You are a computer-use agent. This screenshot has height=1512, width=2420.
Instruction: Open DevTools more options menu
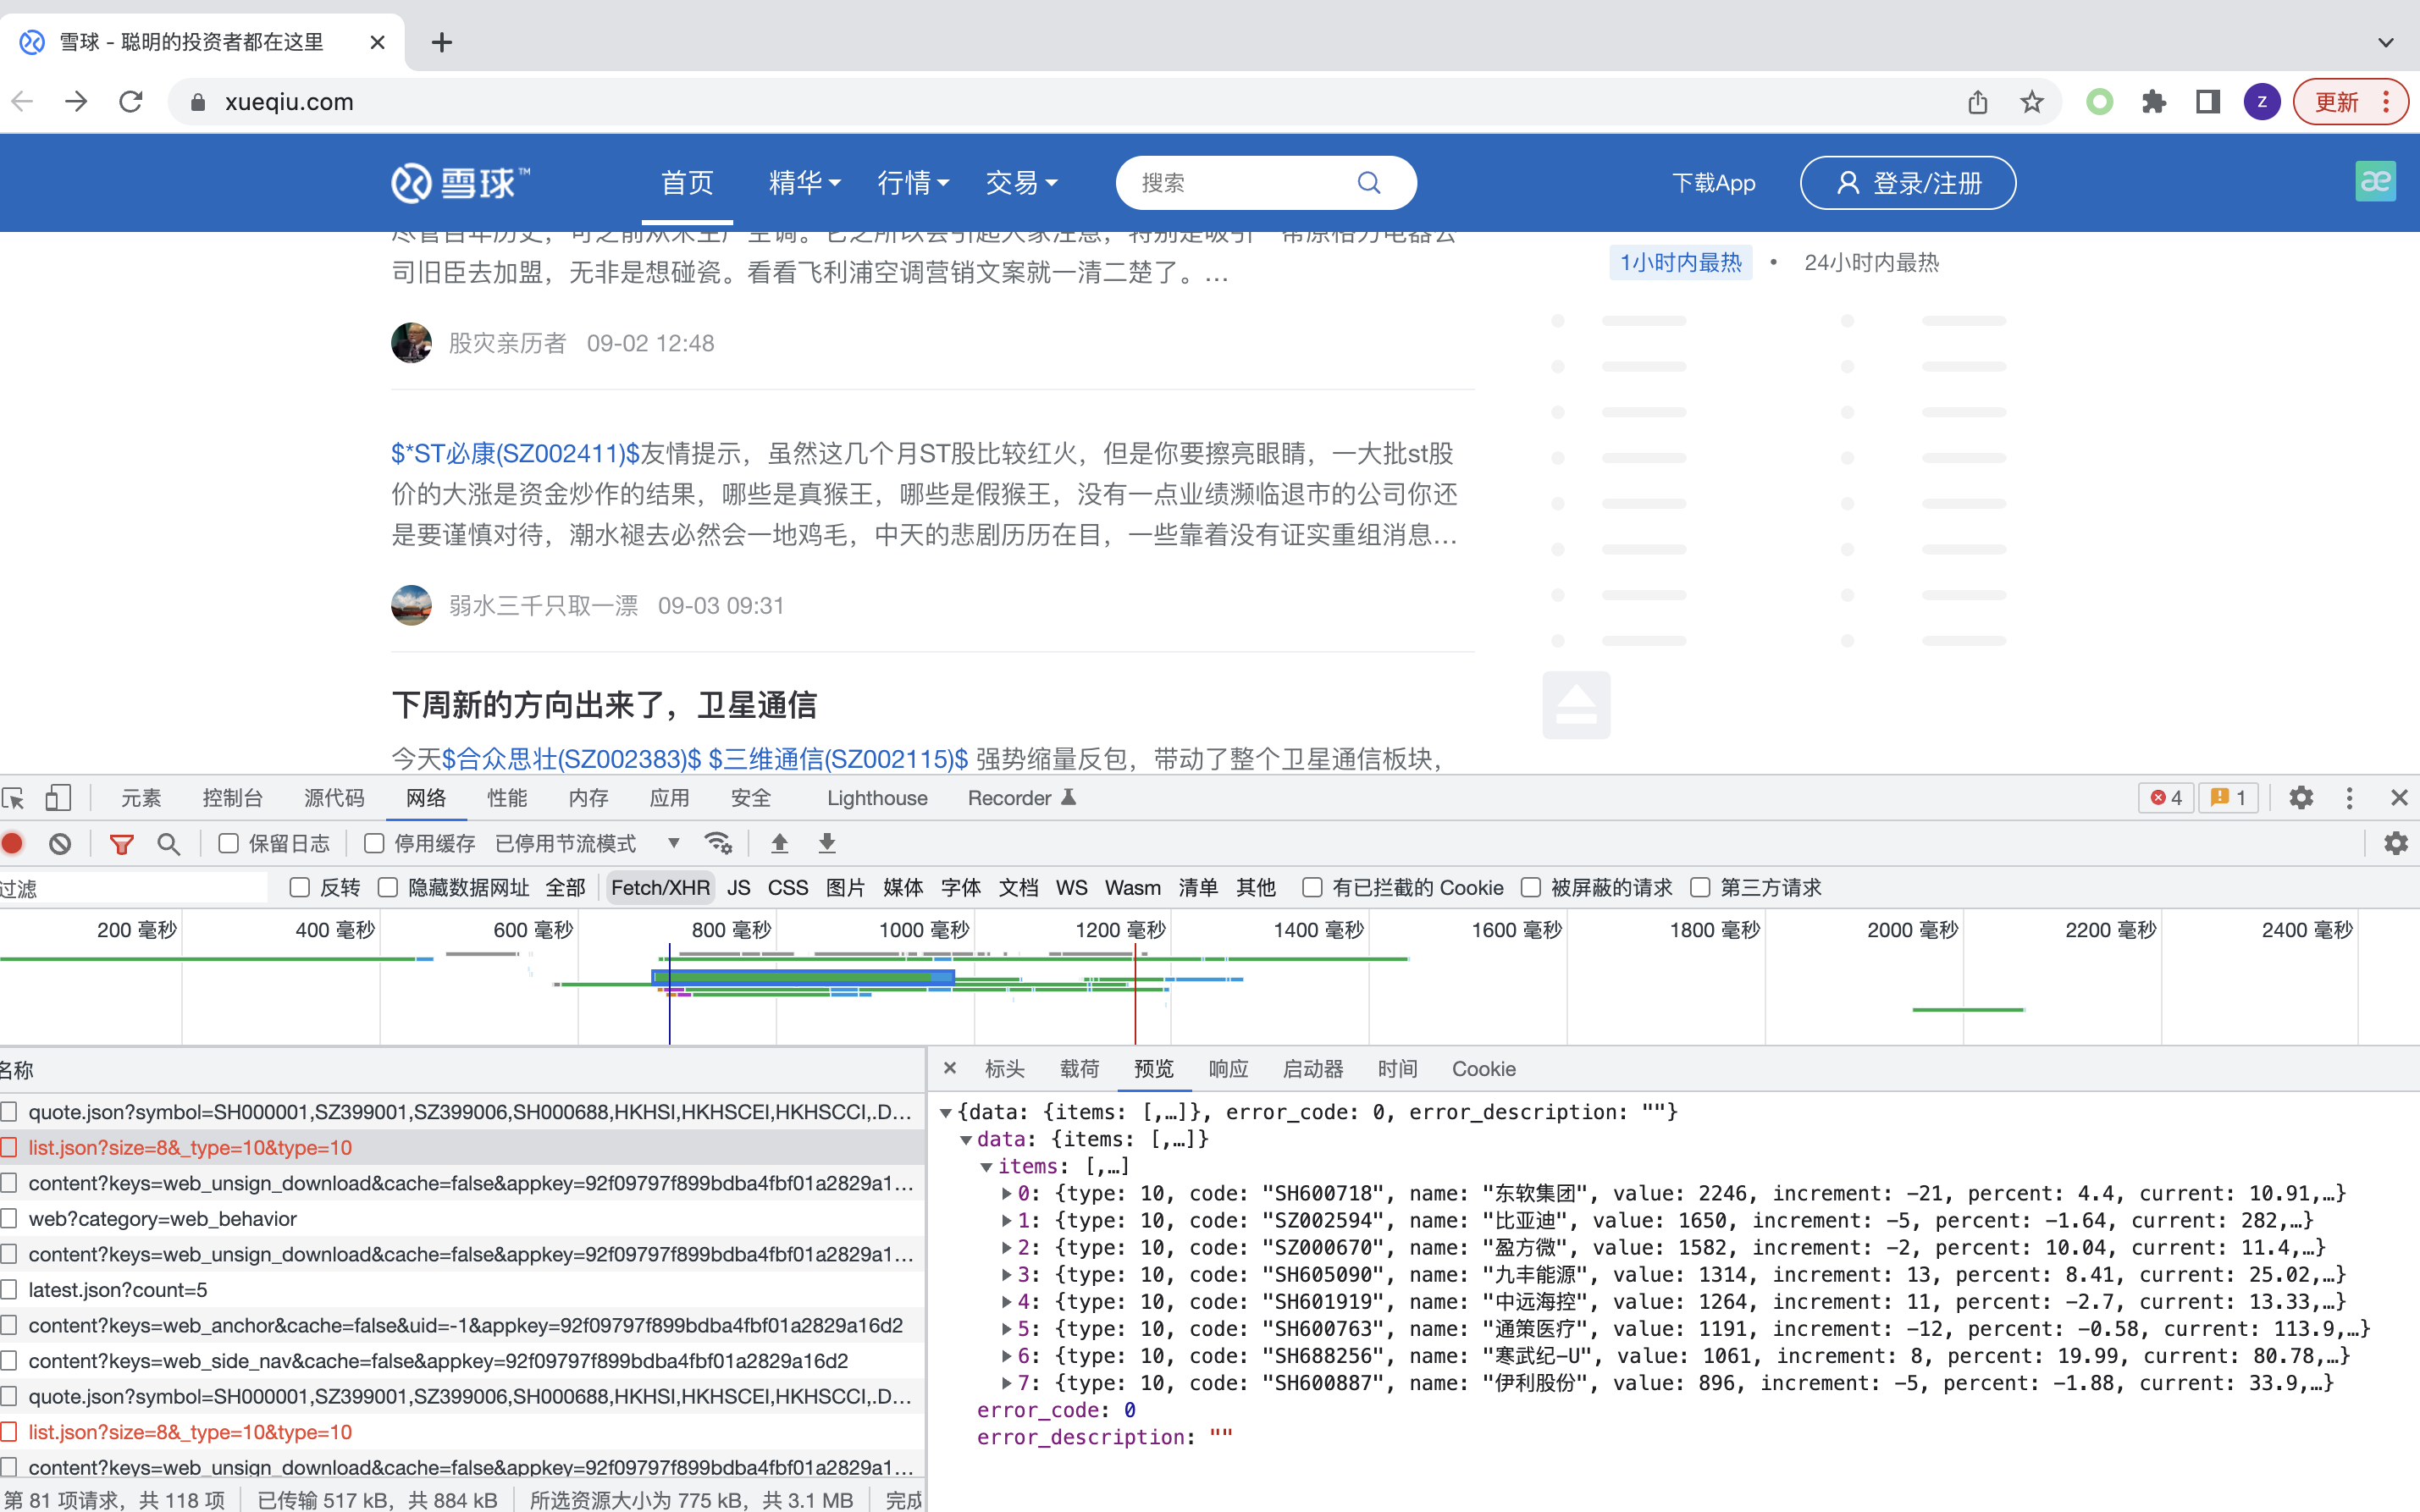click(x=2349, y=798)
